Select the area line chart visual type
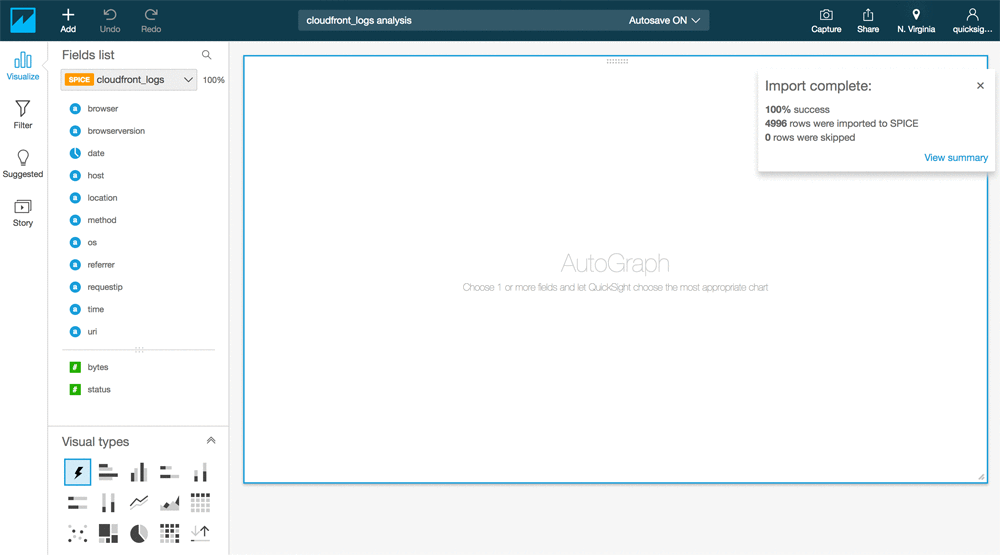The height and width of the screenshot is (555, 1000). [170, 503]
